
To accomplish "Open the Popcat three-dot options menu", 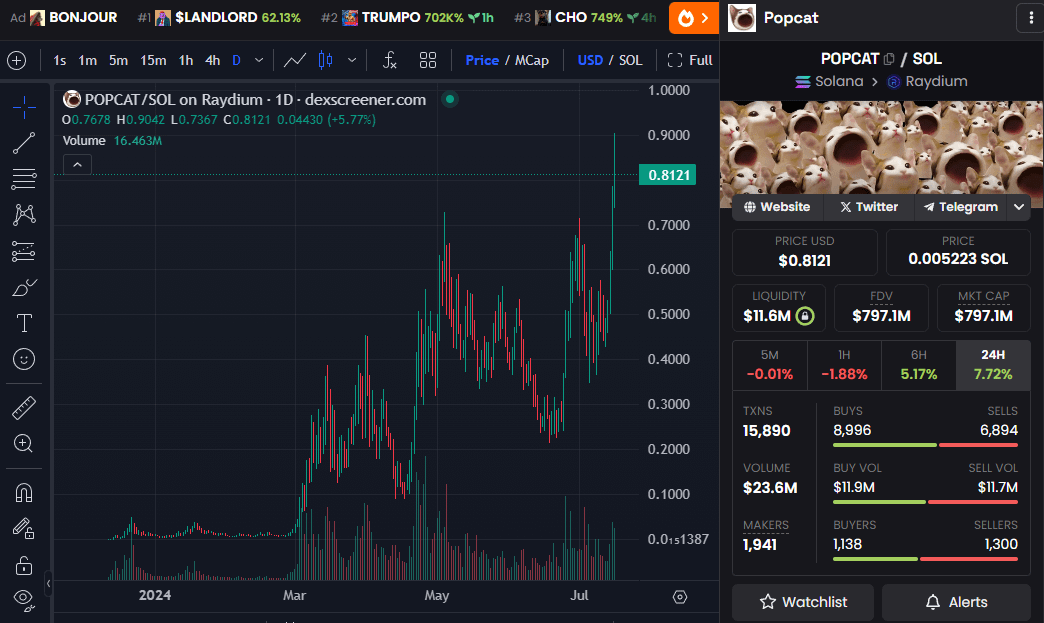I will (x=1031, y=18).
